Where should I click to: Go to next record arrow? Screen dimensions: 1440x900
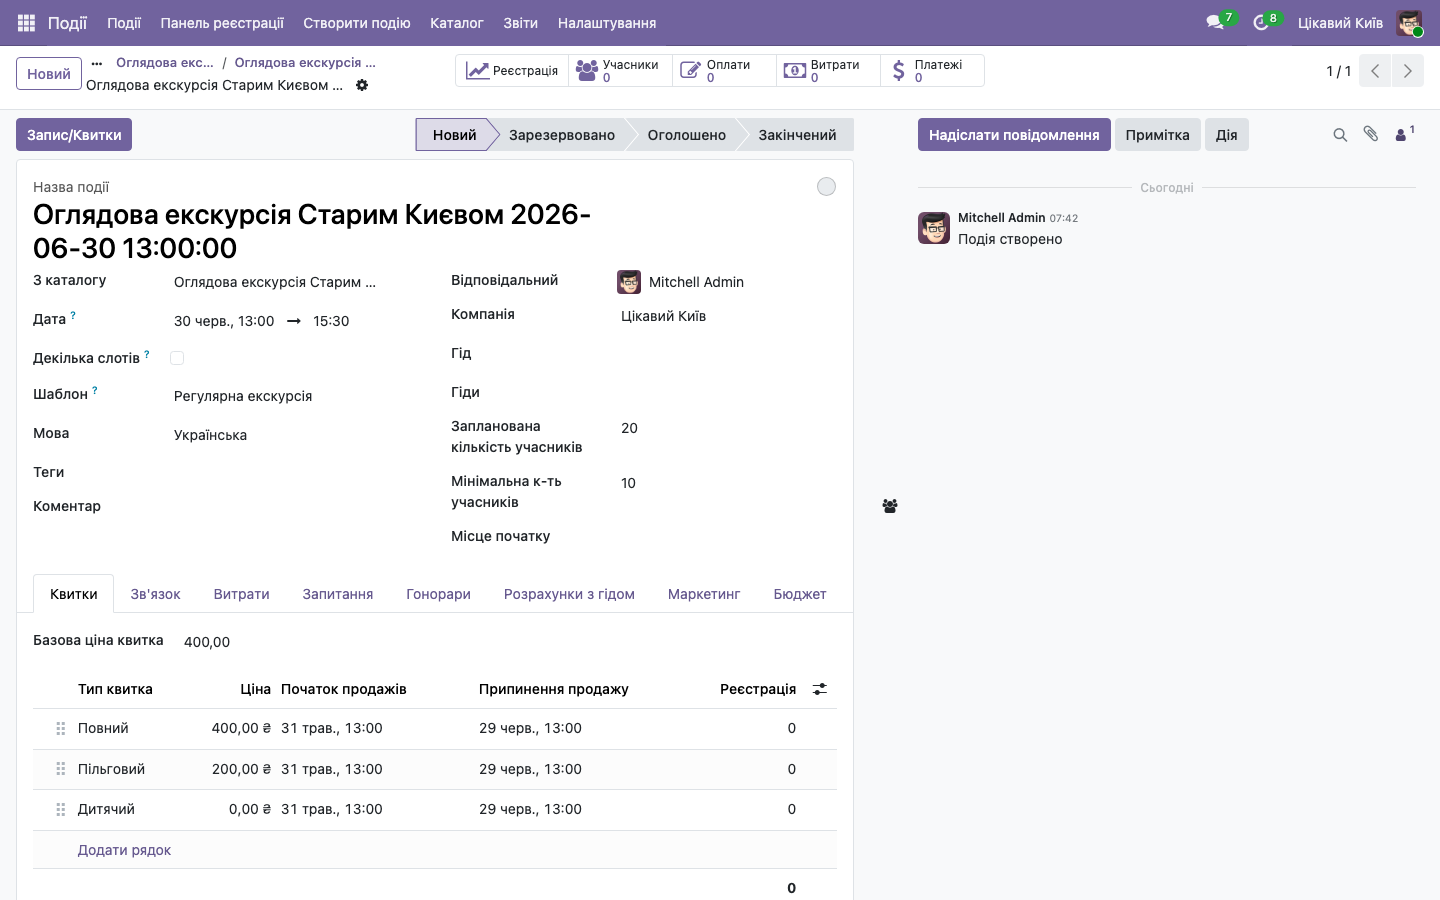(x=1407, y=71)
